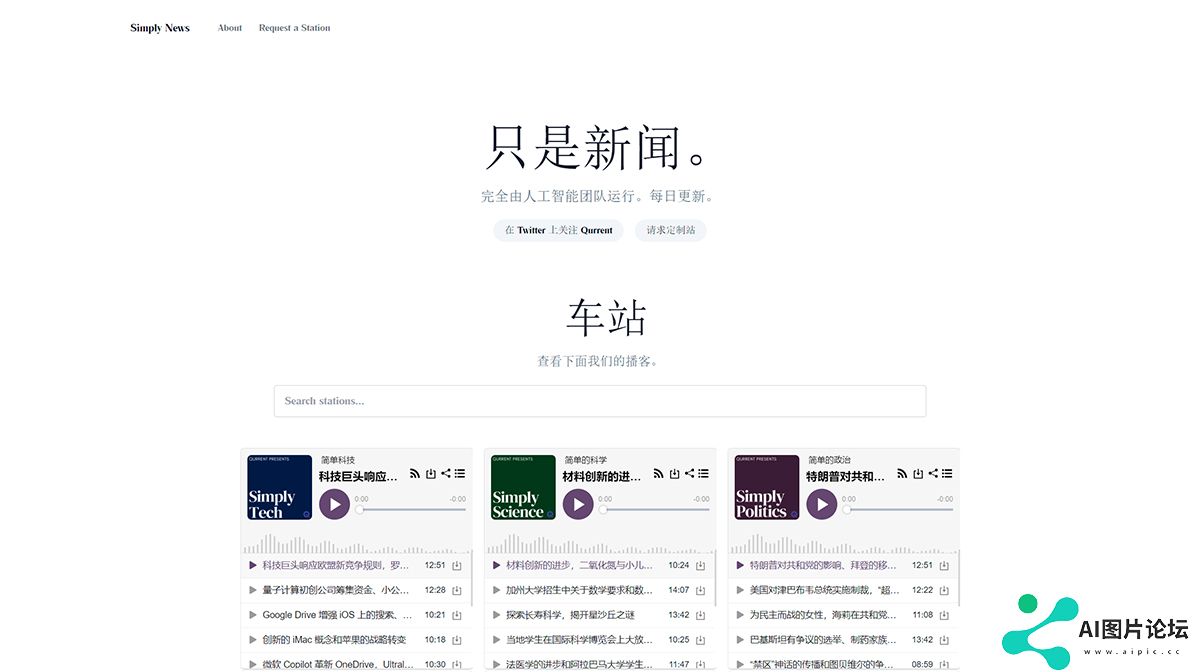Viewport: 1200px width, 672px height.
Task: Toggle episode list on Simply Politics player
Action: click(x=947, y=474)
